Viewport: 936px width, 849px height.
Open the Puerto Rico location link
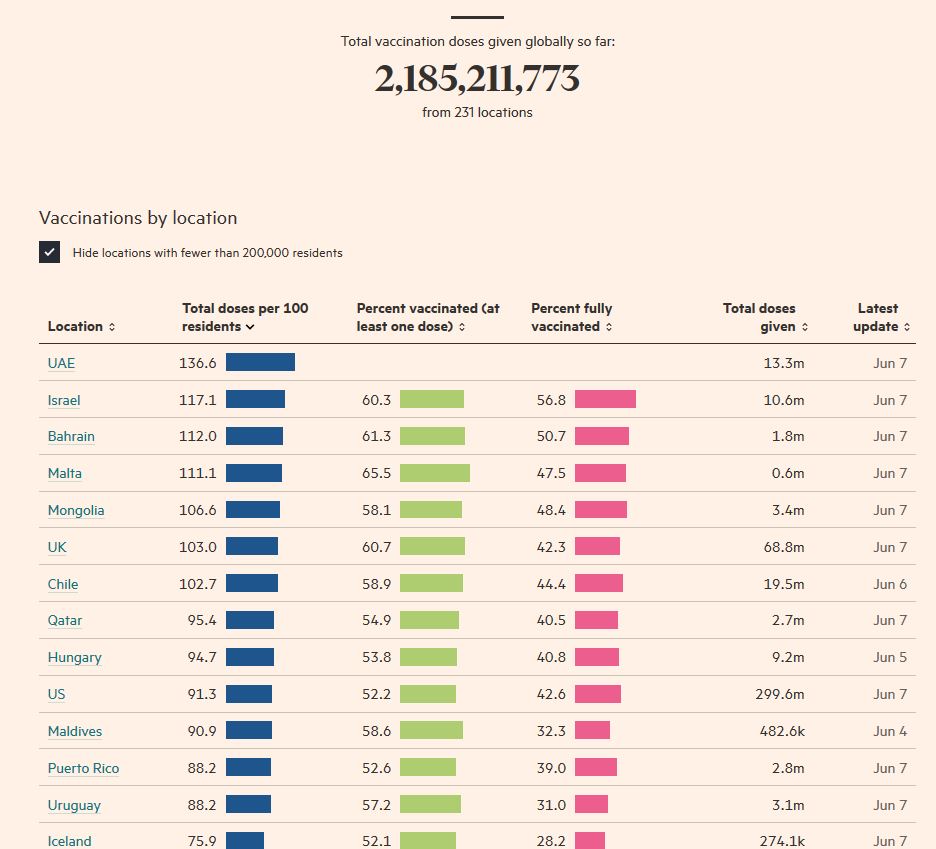[83, 768]
